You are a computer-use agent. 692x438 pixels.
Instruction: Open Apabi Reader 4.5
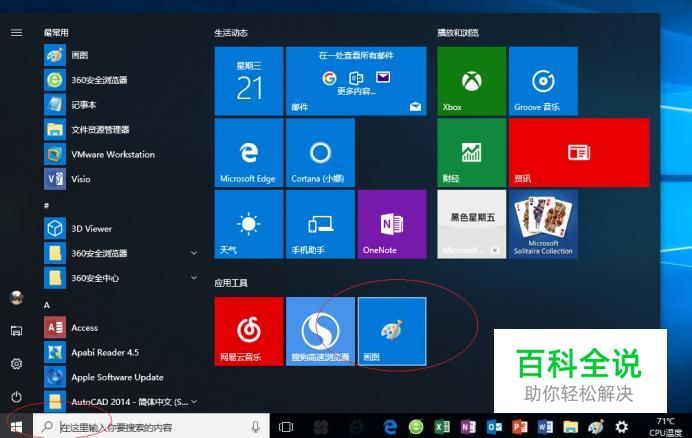[119, 352]
